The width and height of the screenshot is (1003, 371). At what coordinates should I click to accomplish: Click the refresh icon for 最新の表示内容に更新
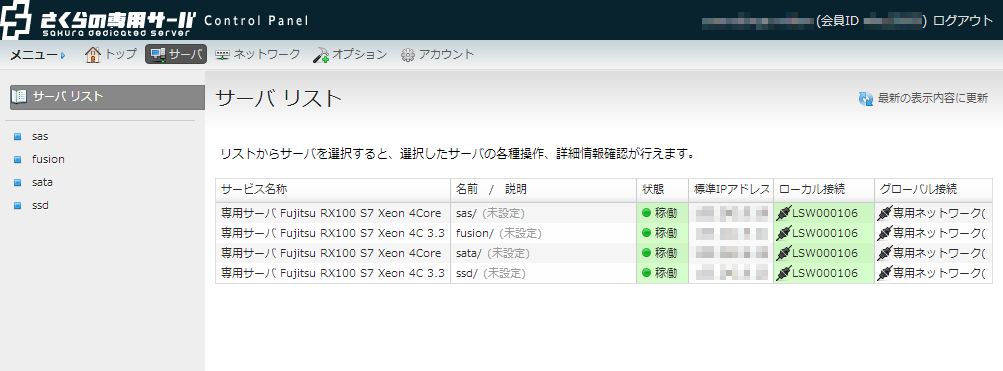[x=865, y=99]
